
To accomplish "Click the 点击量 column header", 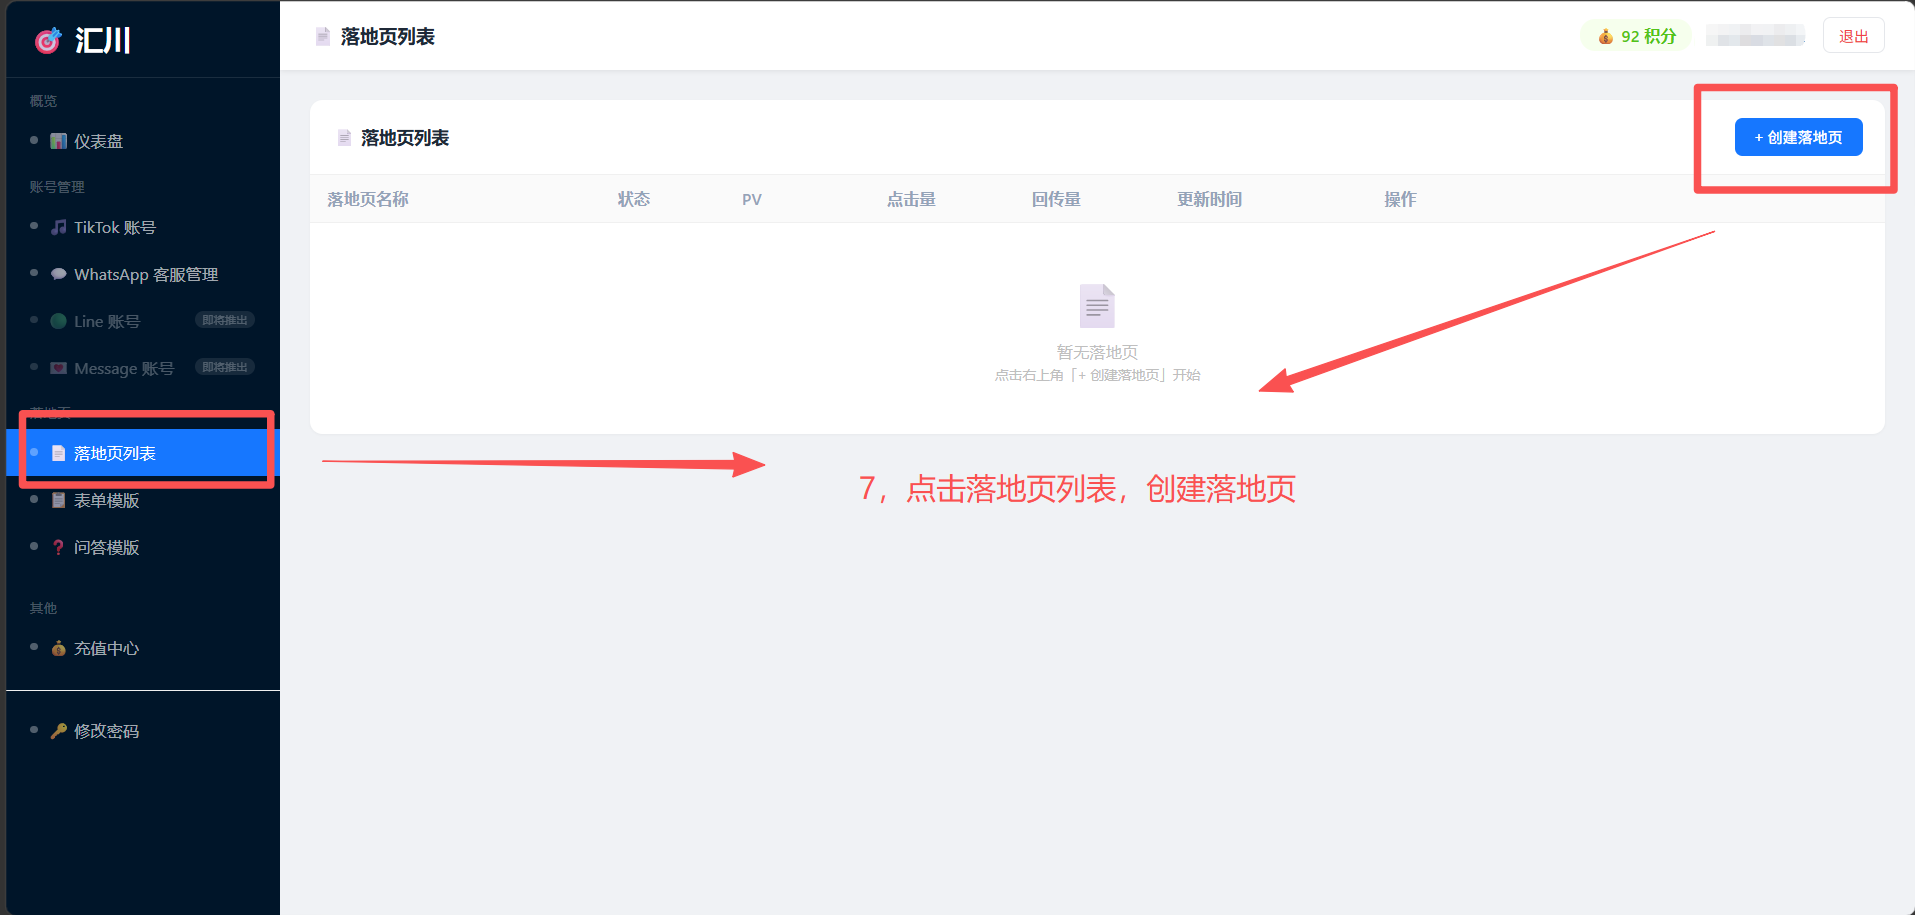I will 911,199.
